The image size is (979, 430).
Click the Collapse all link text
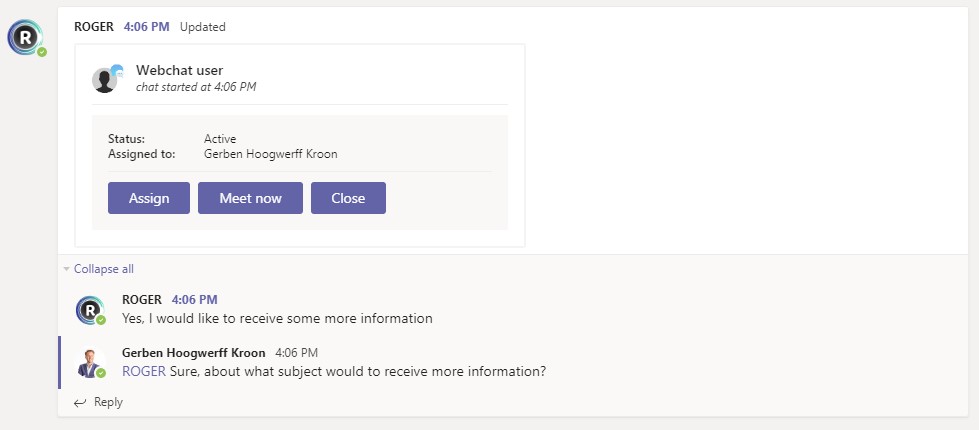tap(104, 269)
